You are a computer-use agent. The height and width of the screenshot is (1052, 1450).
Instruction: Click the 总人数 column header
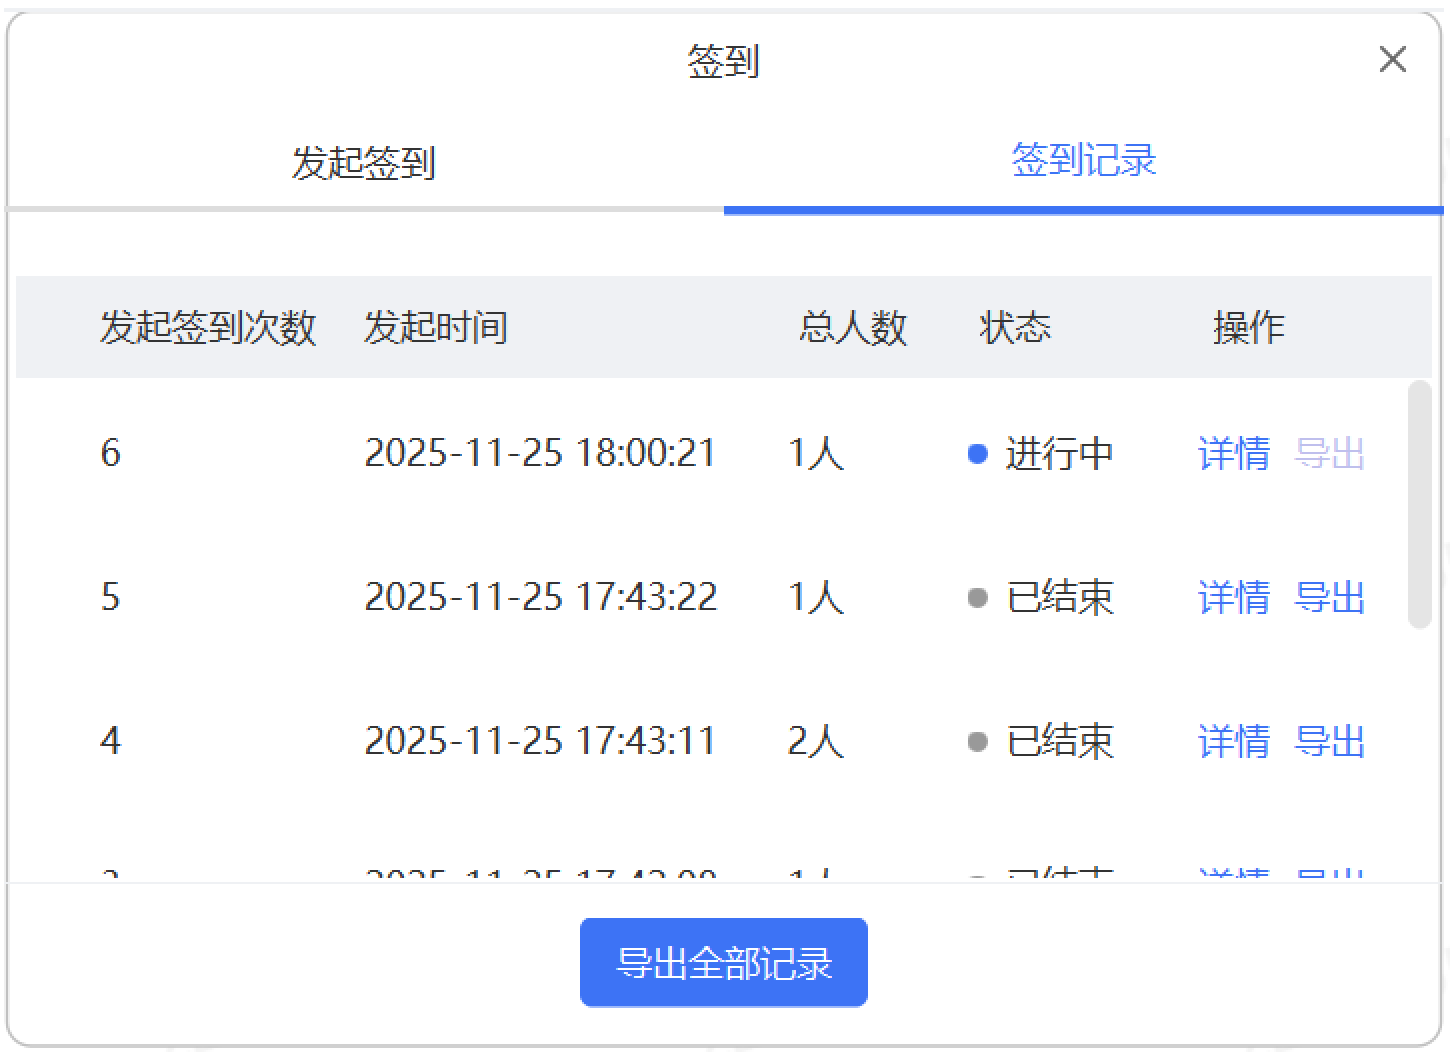[852, 328]
